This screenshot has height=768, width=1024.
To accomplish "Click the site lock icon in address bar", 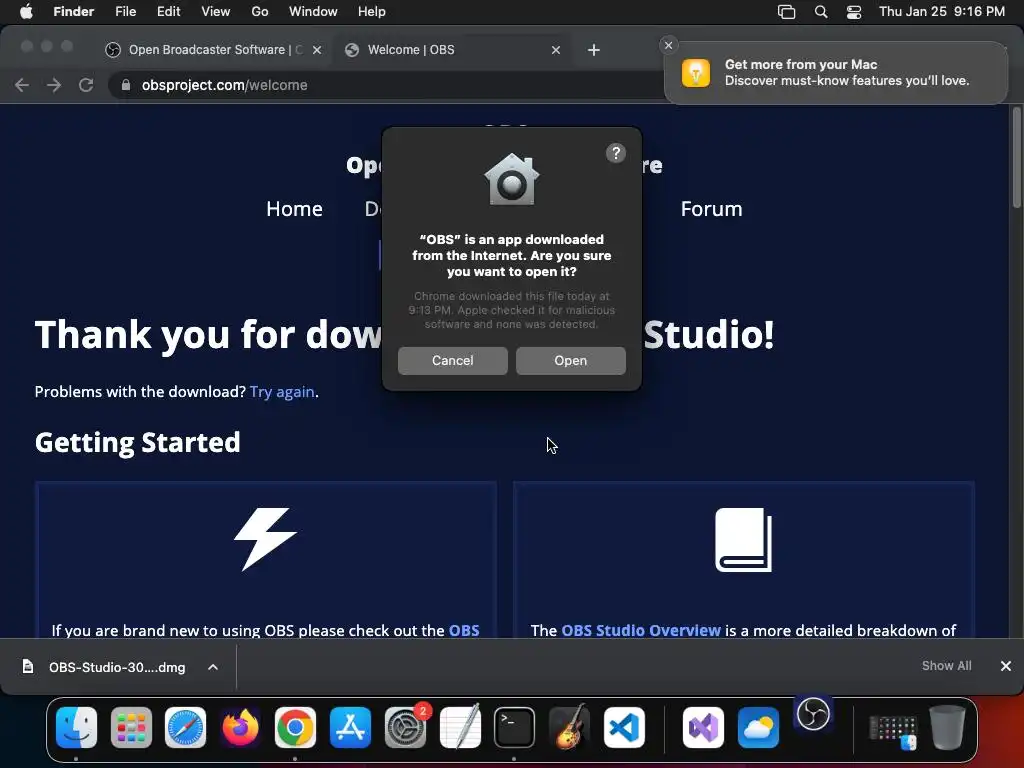I will 126,85.
